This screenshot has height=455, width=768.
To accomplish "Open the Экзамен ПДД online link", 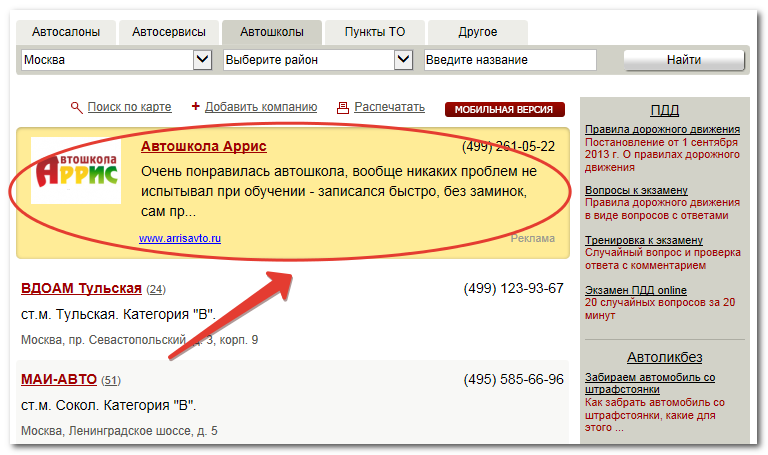I will pyautogui.click(x=636, y=290).
